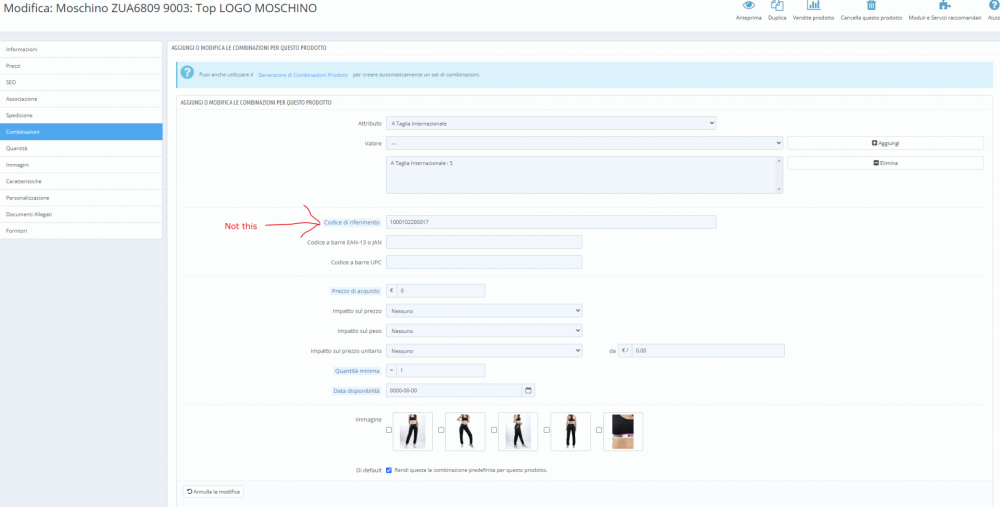Select 'A Taglia Internazionale : S' list entry
Screen dimensions: 1000x507
[422, 163]
